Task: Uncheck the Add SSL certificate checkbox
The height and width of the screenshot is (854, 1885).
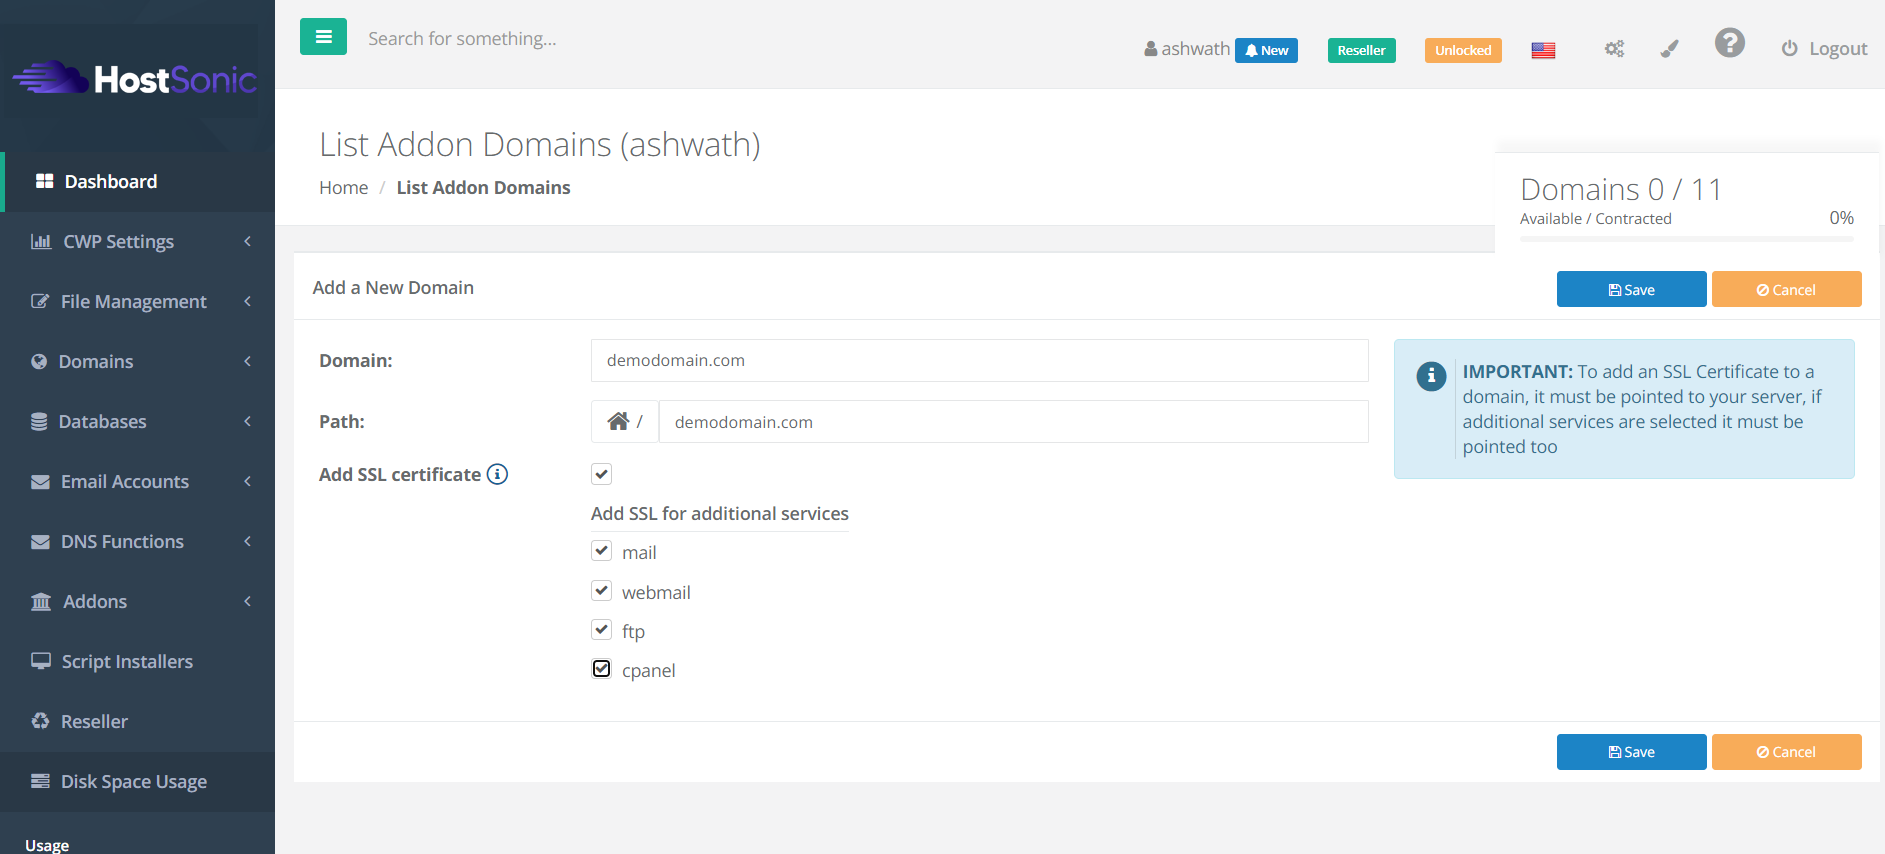Action: coord(601,474)
